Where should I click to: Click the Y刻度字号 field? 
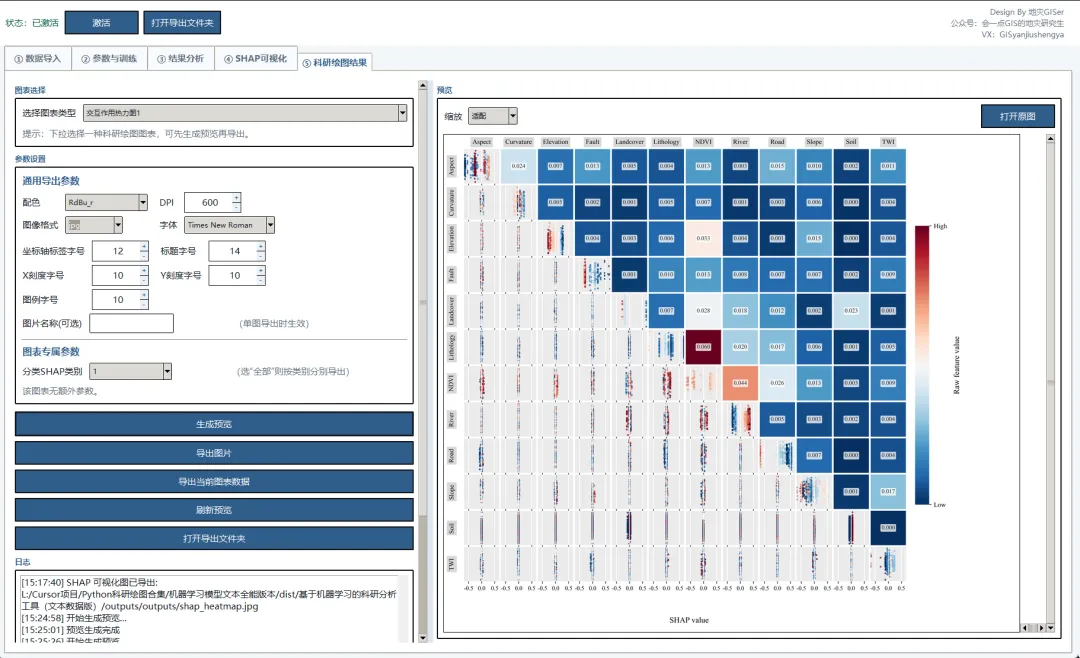point(233,276)
